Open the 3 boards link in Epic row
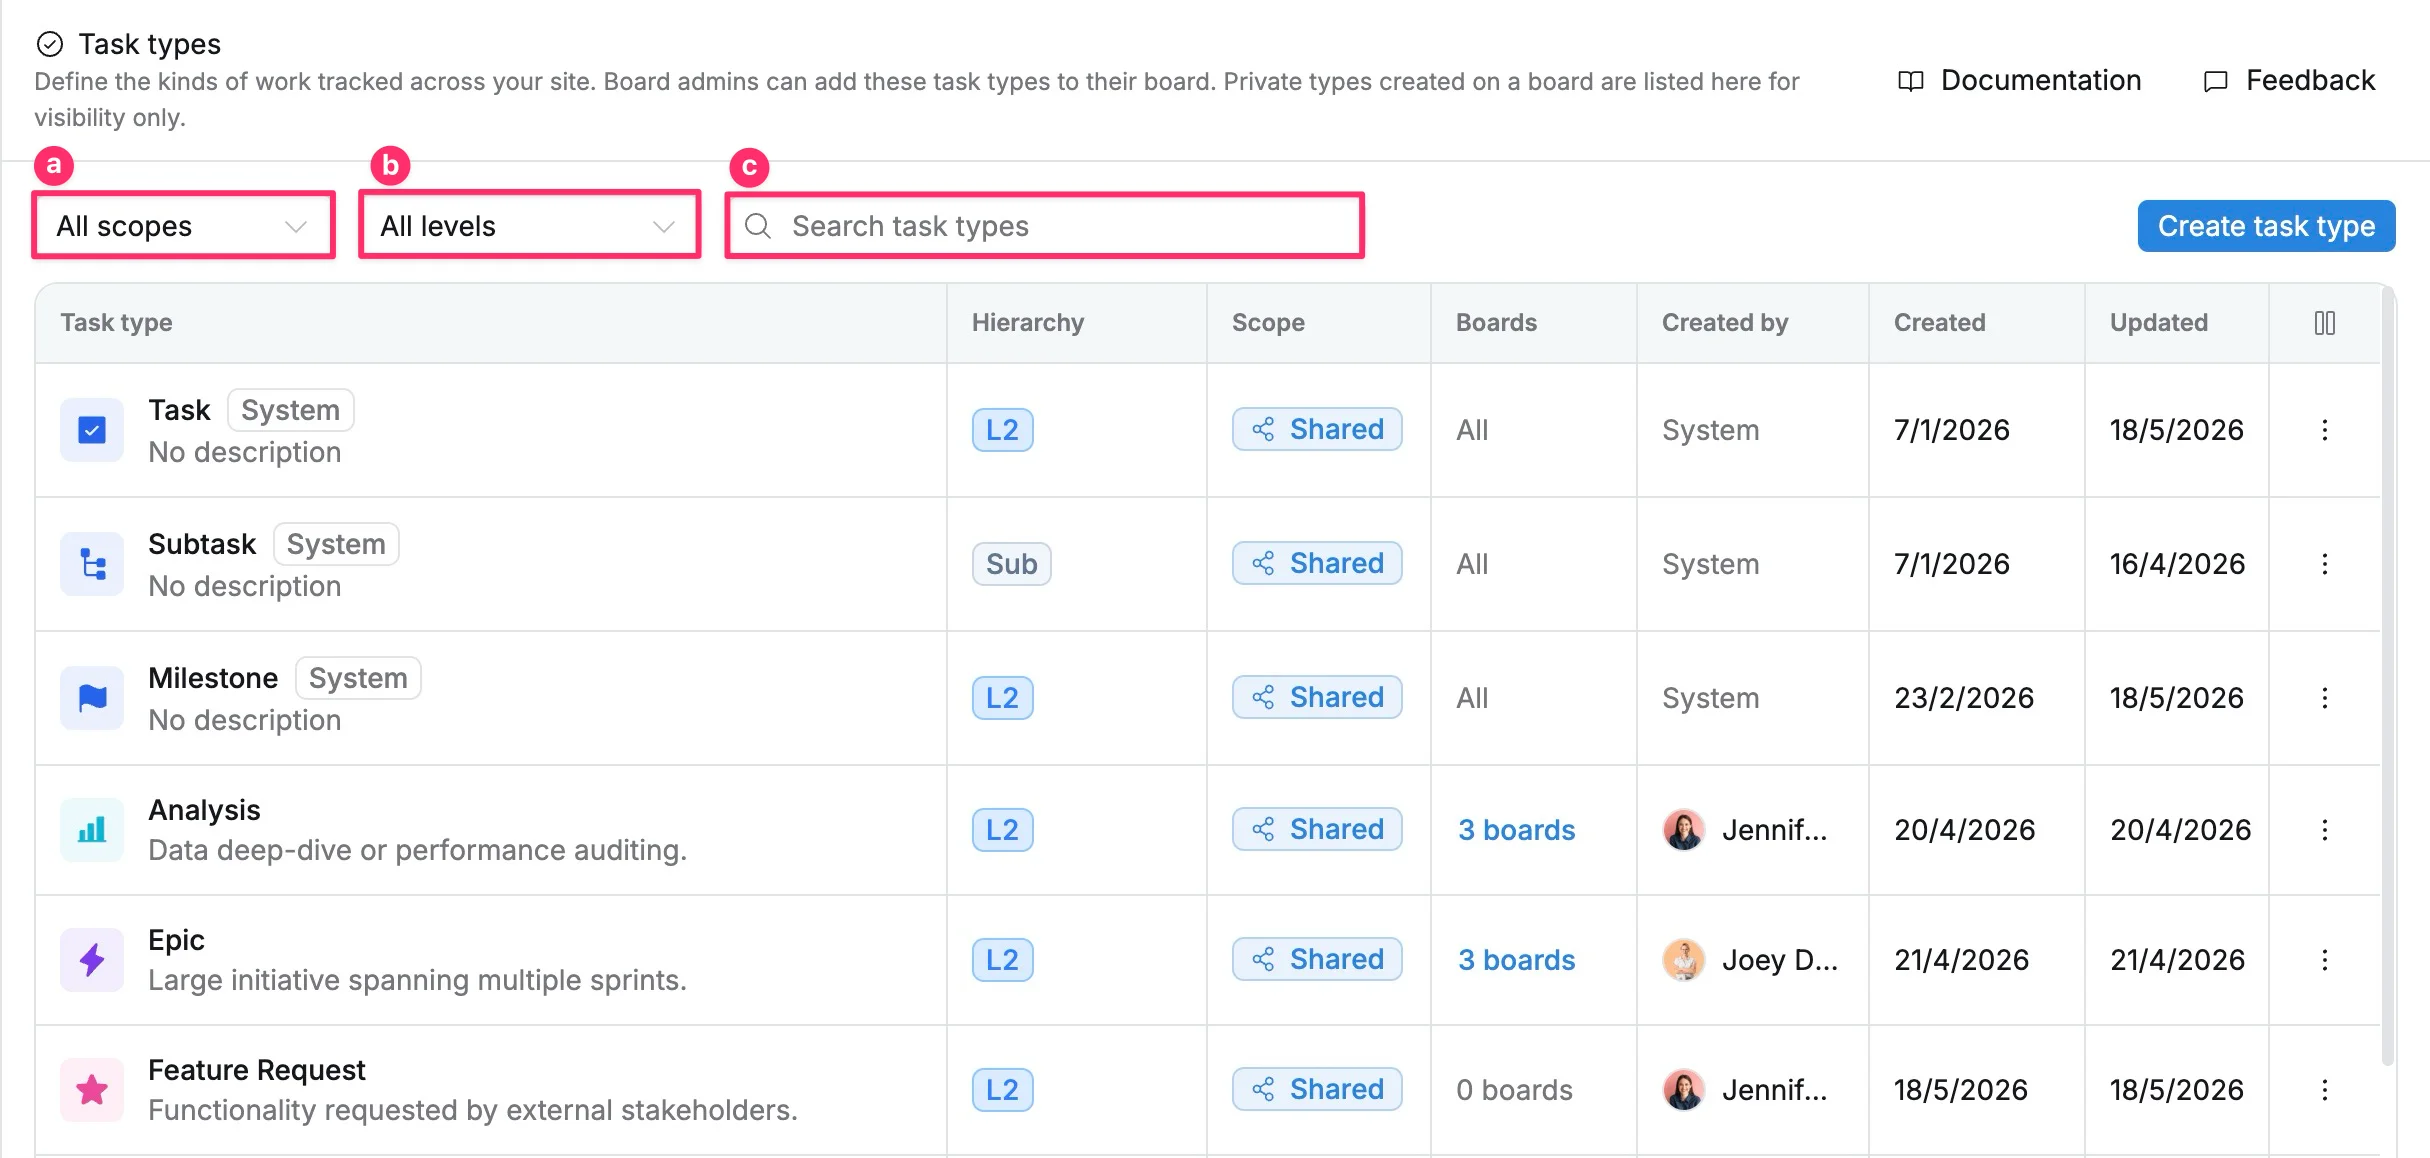Screen dimensions: 2430x1158 click(1516, 960)
